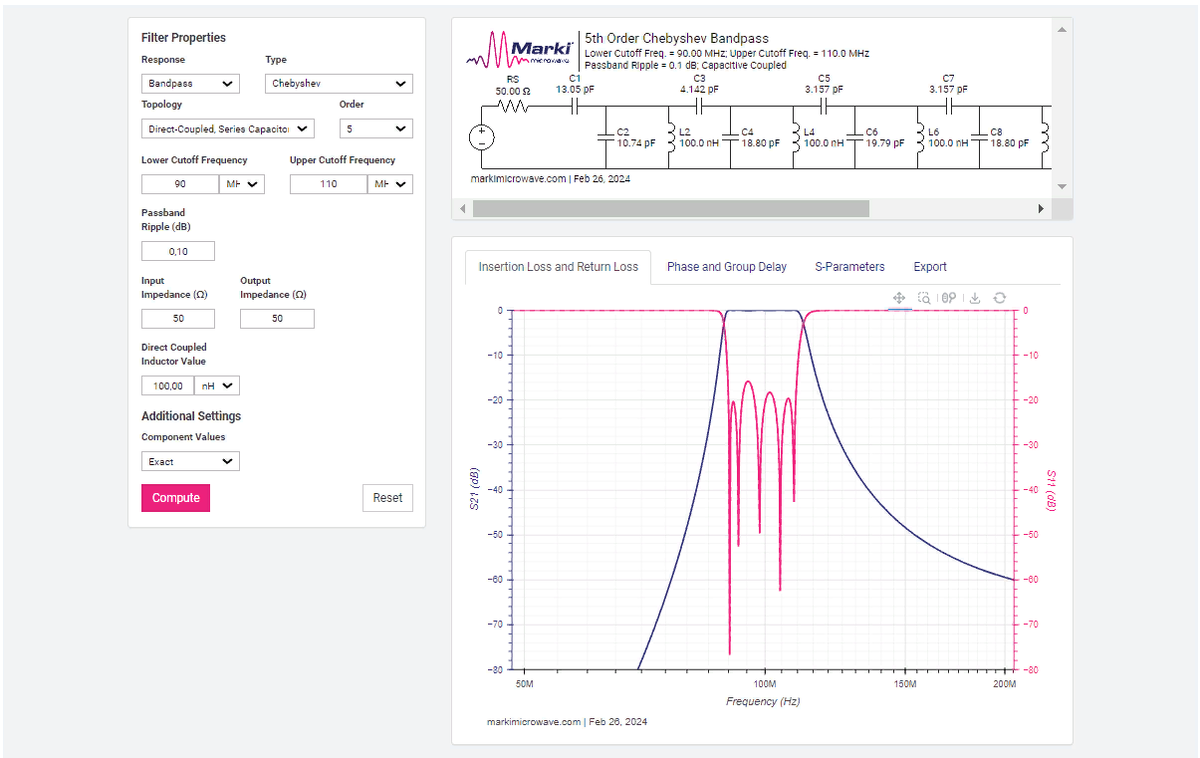Click the scroll down arrow on schematic
Screen dimensions: 1200x758
(x=1062, y=187)
